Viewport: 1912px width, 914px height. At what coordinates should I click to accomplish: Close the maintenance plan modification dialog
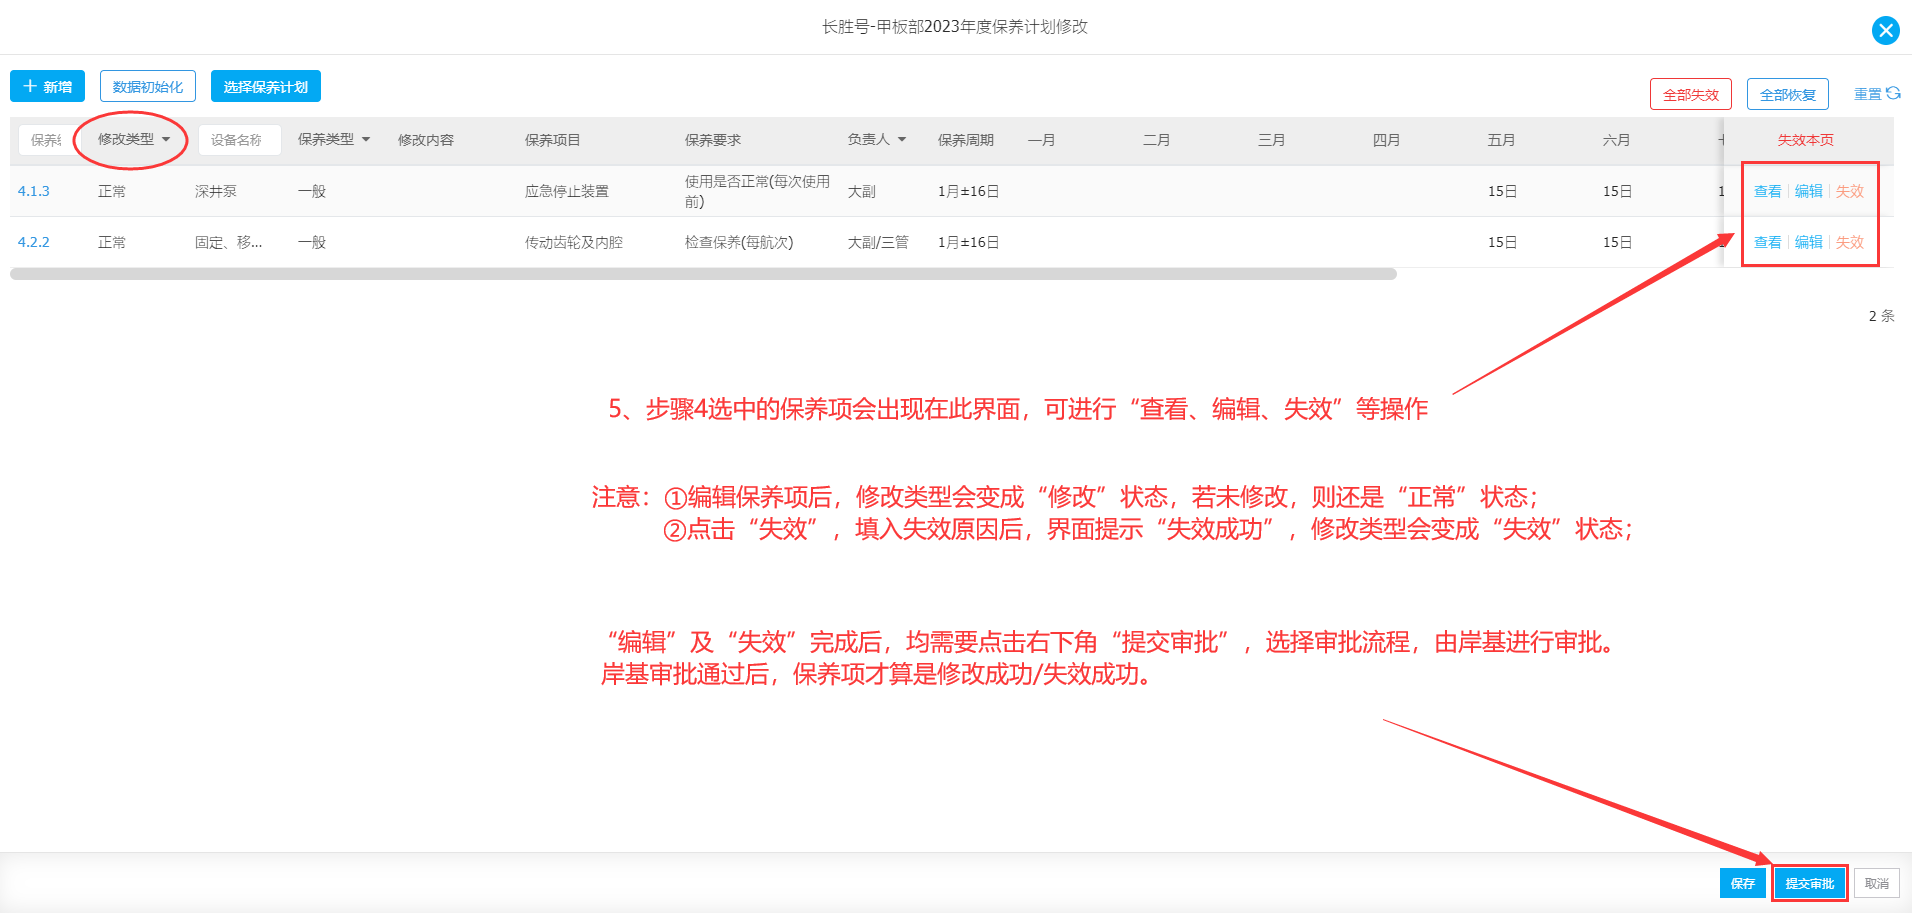tap(1885, 30)
